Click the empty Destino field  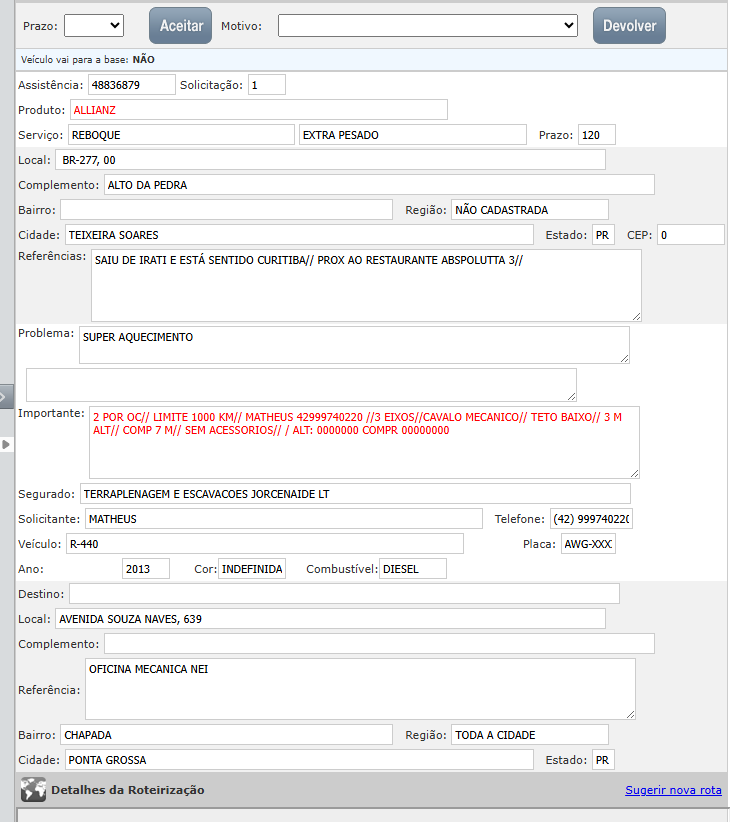point(344,594)
